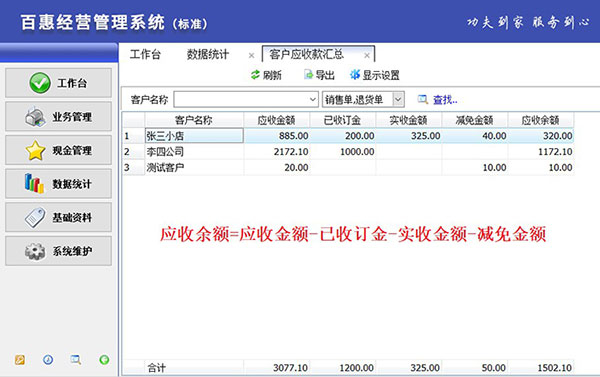Open 系统维护 module in sidebar
Image resolution: width=600 pixels, height=377 pixels.
point(59,251)
